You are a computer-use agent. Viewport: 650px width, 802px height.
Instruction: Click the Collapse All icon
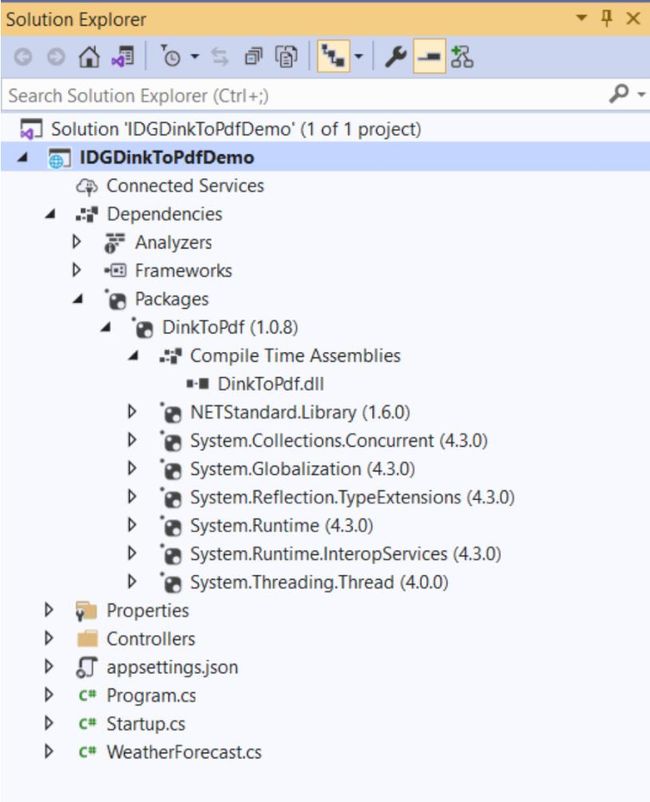click(253, 56)
